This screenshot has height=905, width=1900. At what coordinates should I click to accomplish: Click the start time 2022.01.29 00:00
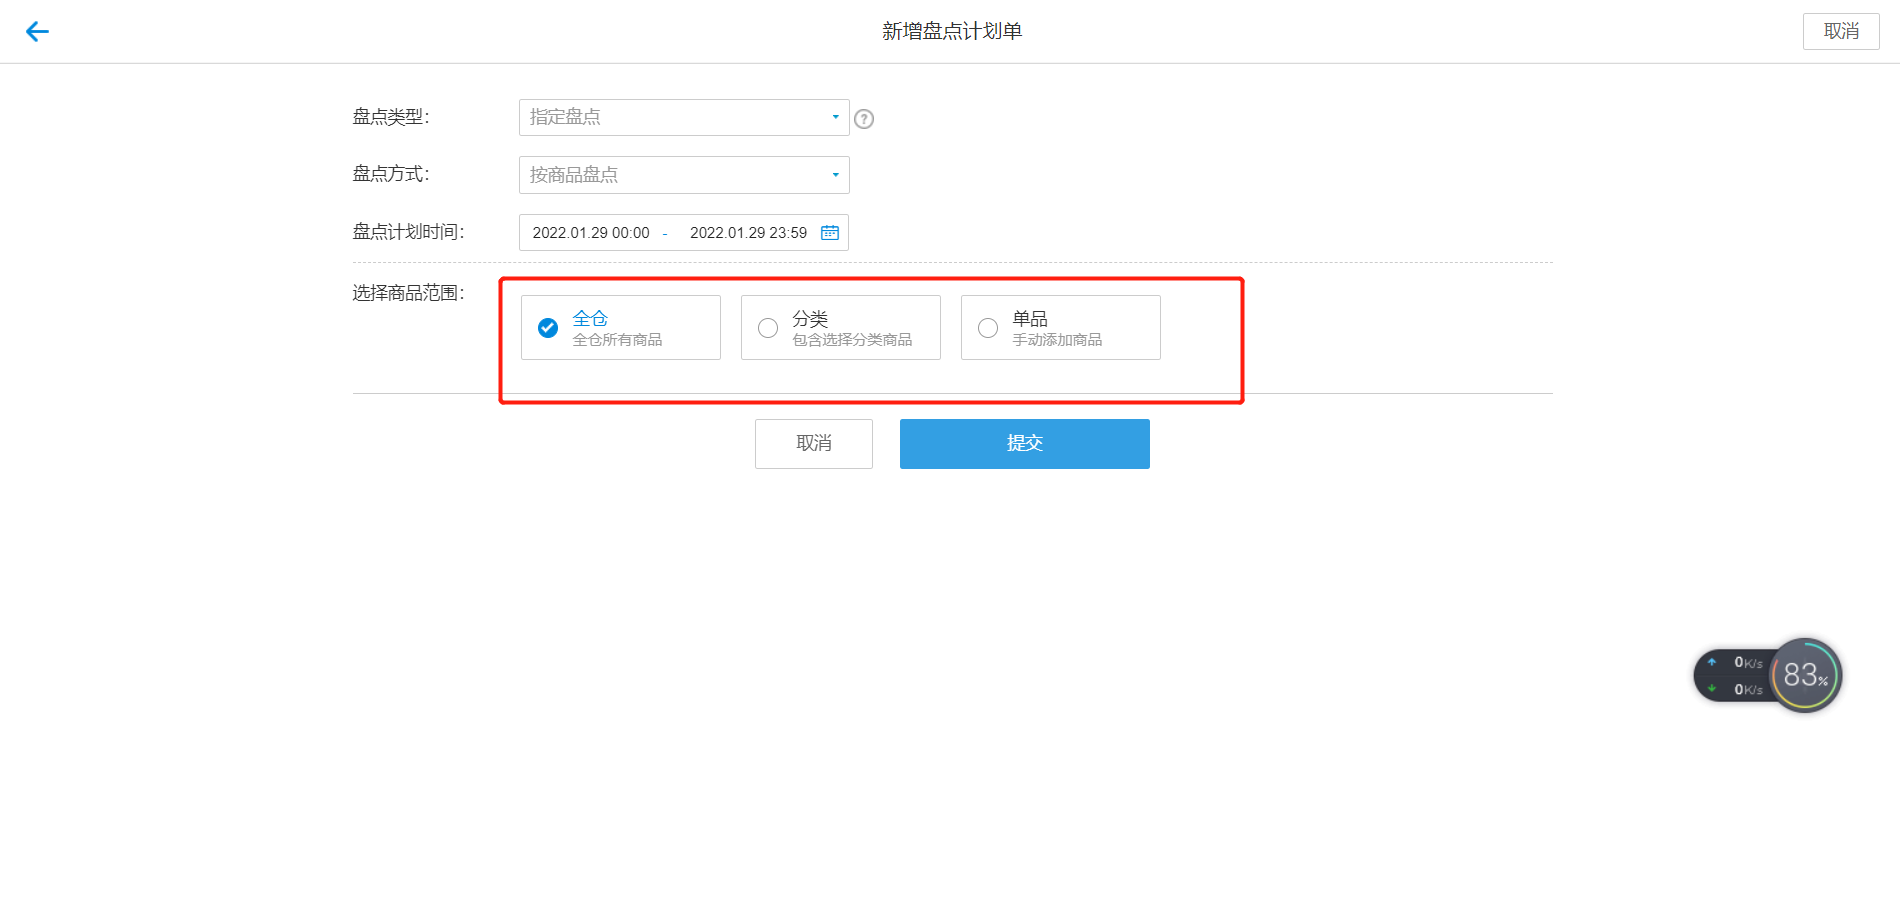tap(591, 233)
